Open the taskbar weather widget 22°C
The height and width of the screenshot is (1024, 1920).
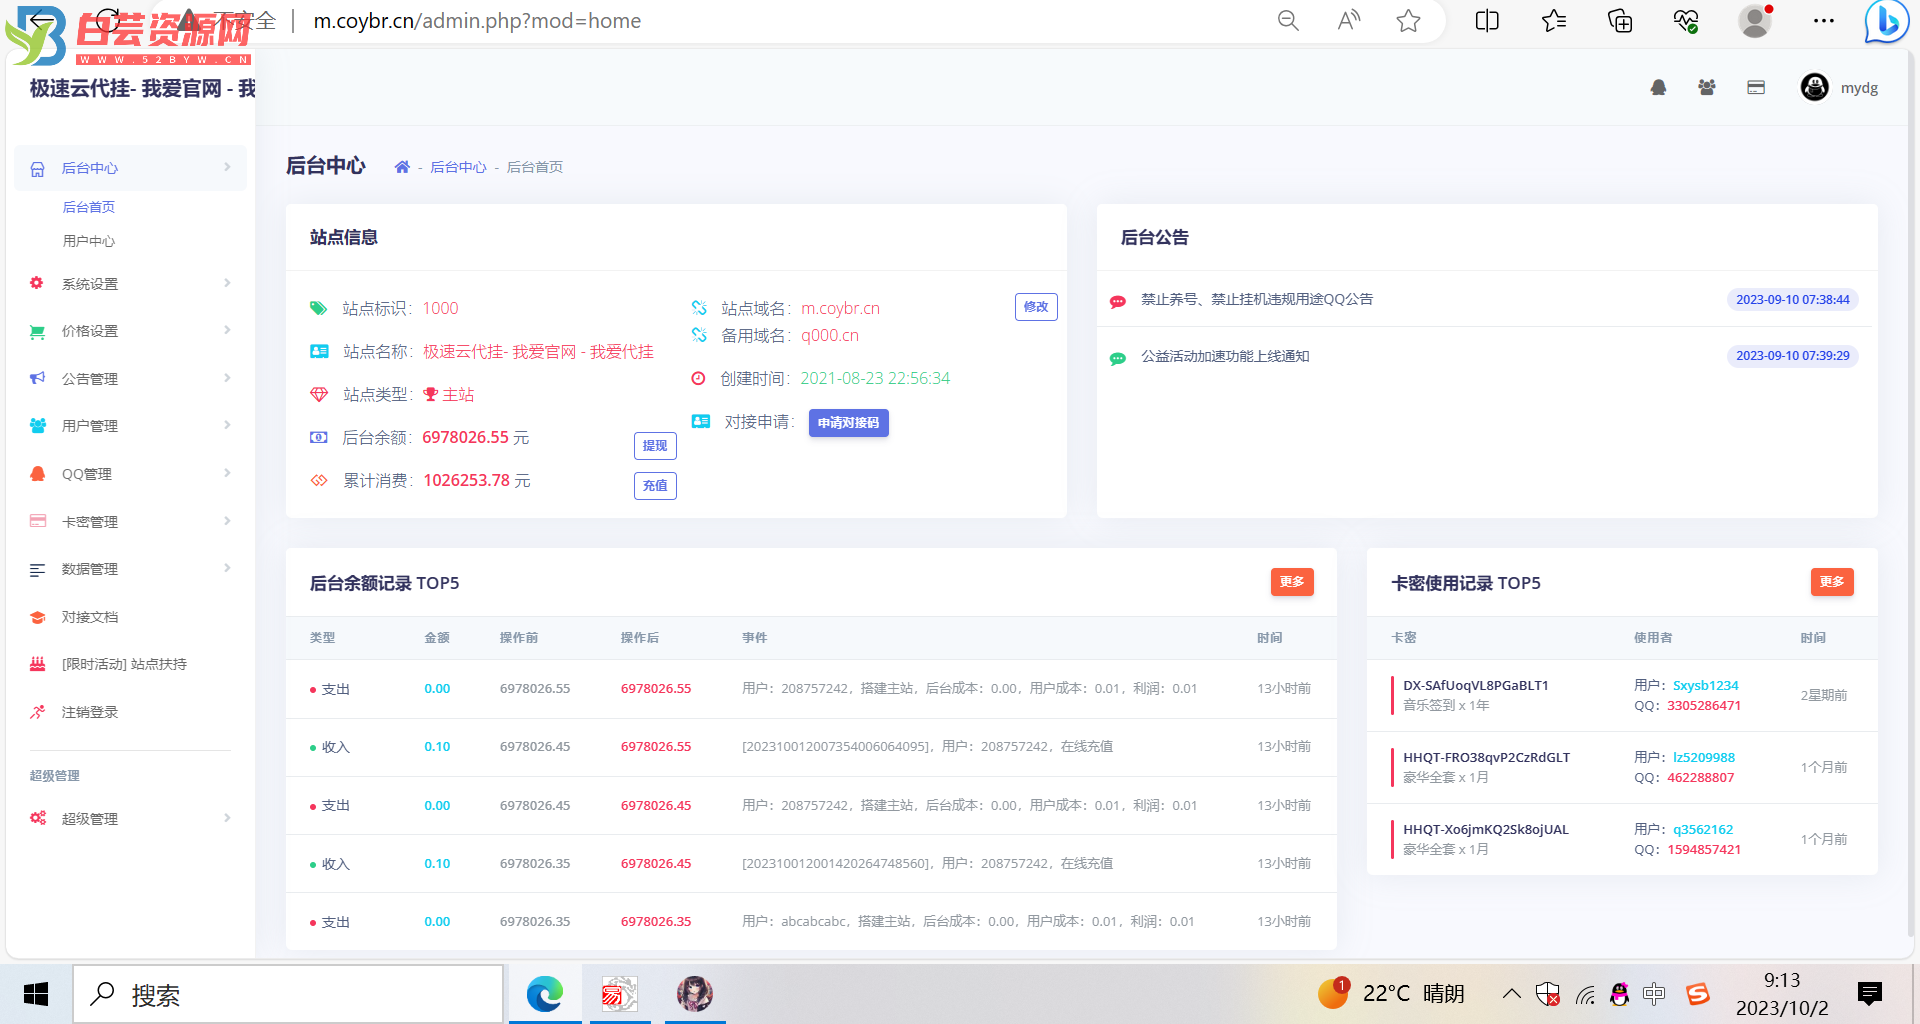(1391, 993)
